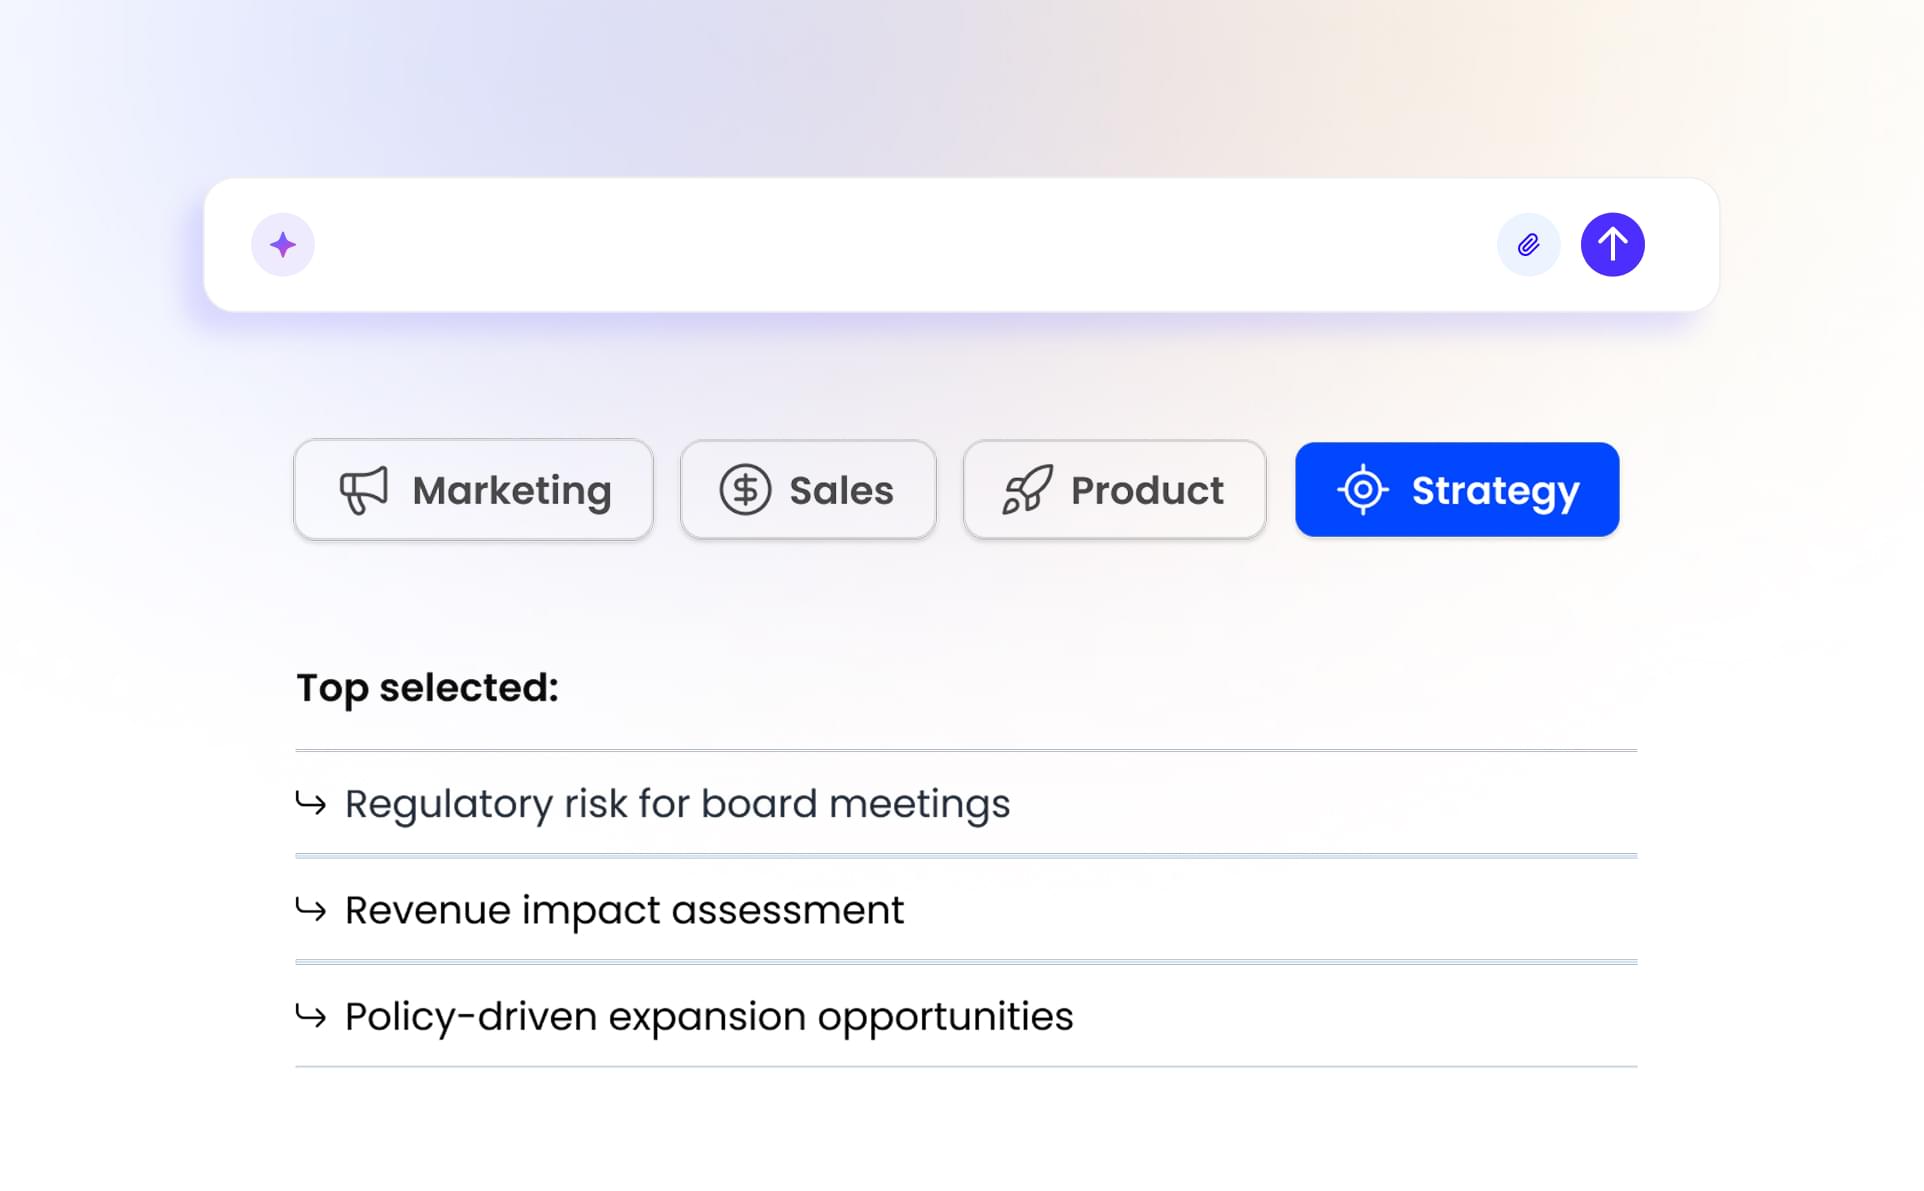Choose the highlighted Strategy tab
This screenshot has height=1191, width=1924.
tap(1457, 490)
